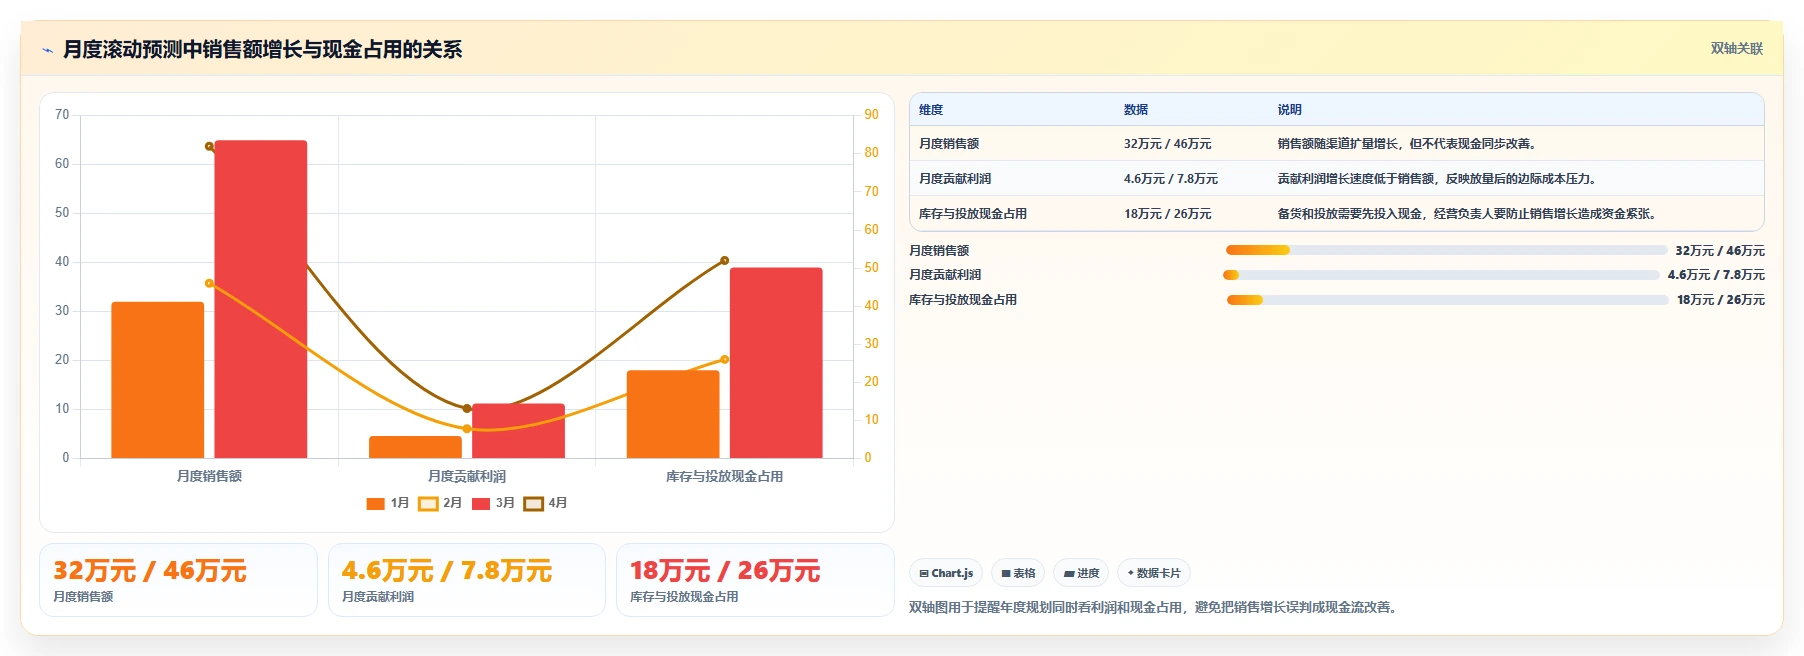
Task: Click the red 3月 bar for 月度销售额
Action: coord(261,299)
